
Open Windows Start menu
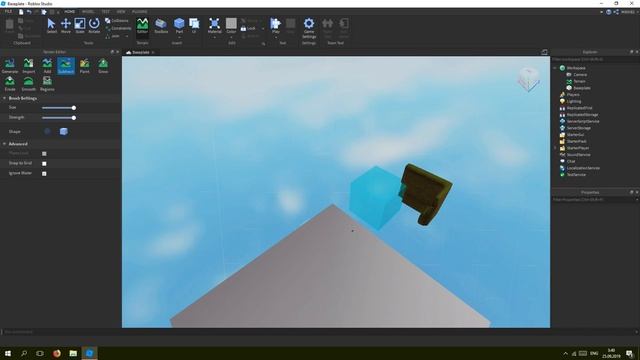pyautogui.click(x=7, y=353)
